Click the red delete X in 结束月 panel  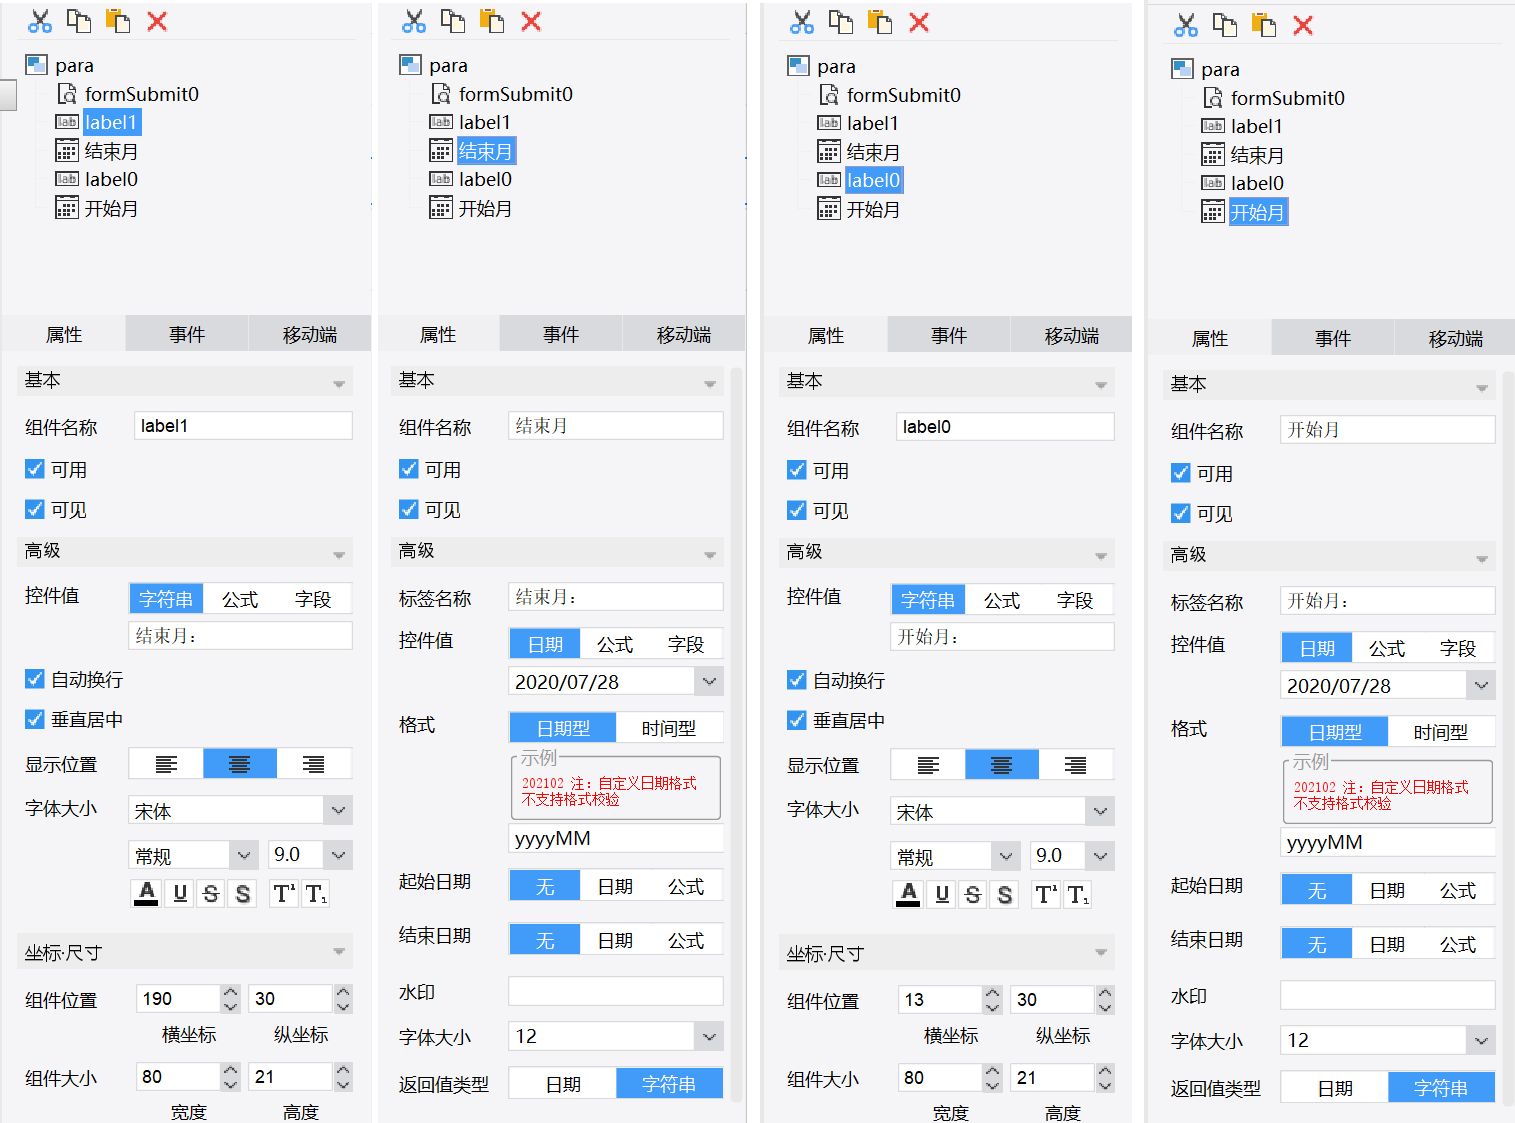pyautogui.click(x=531, y=21)
